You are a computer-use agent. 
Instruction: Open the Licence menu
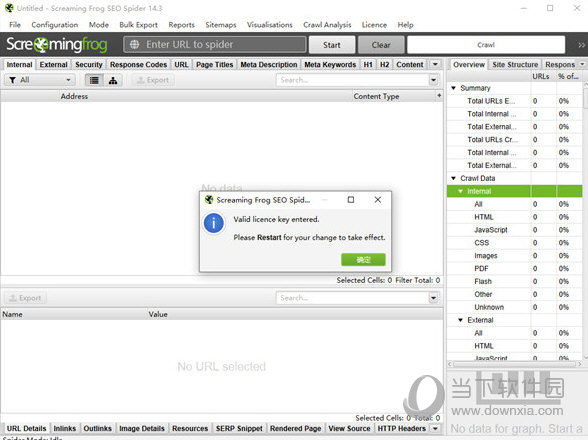(x=374, y=25)
